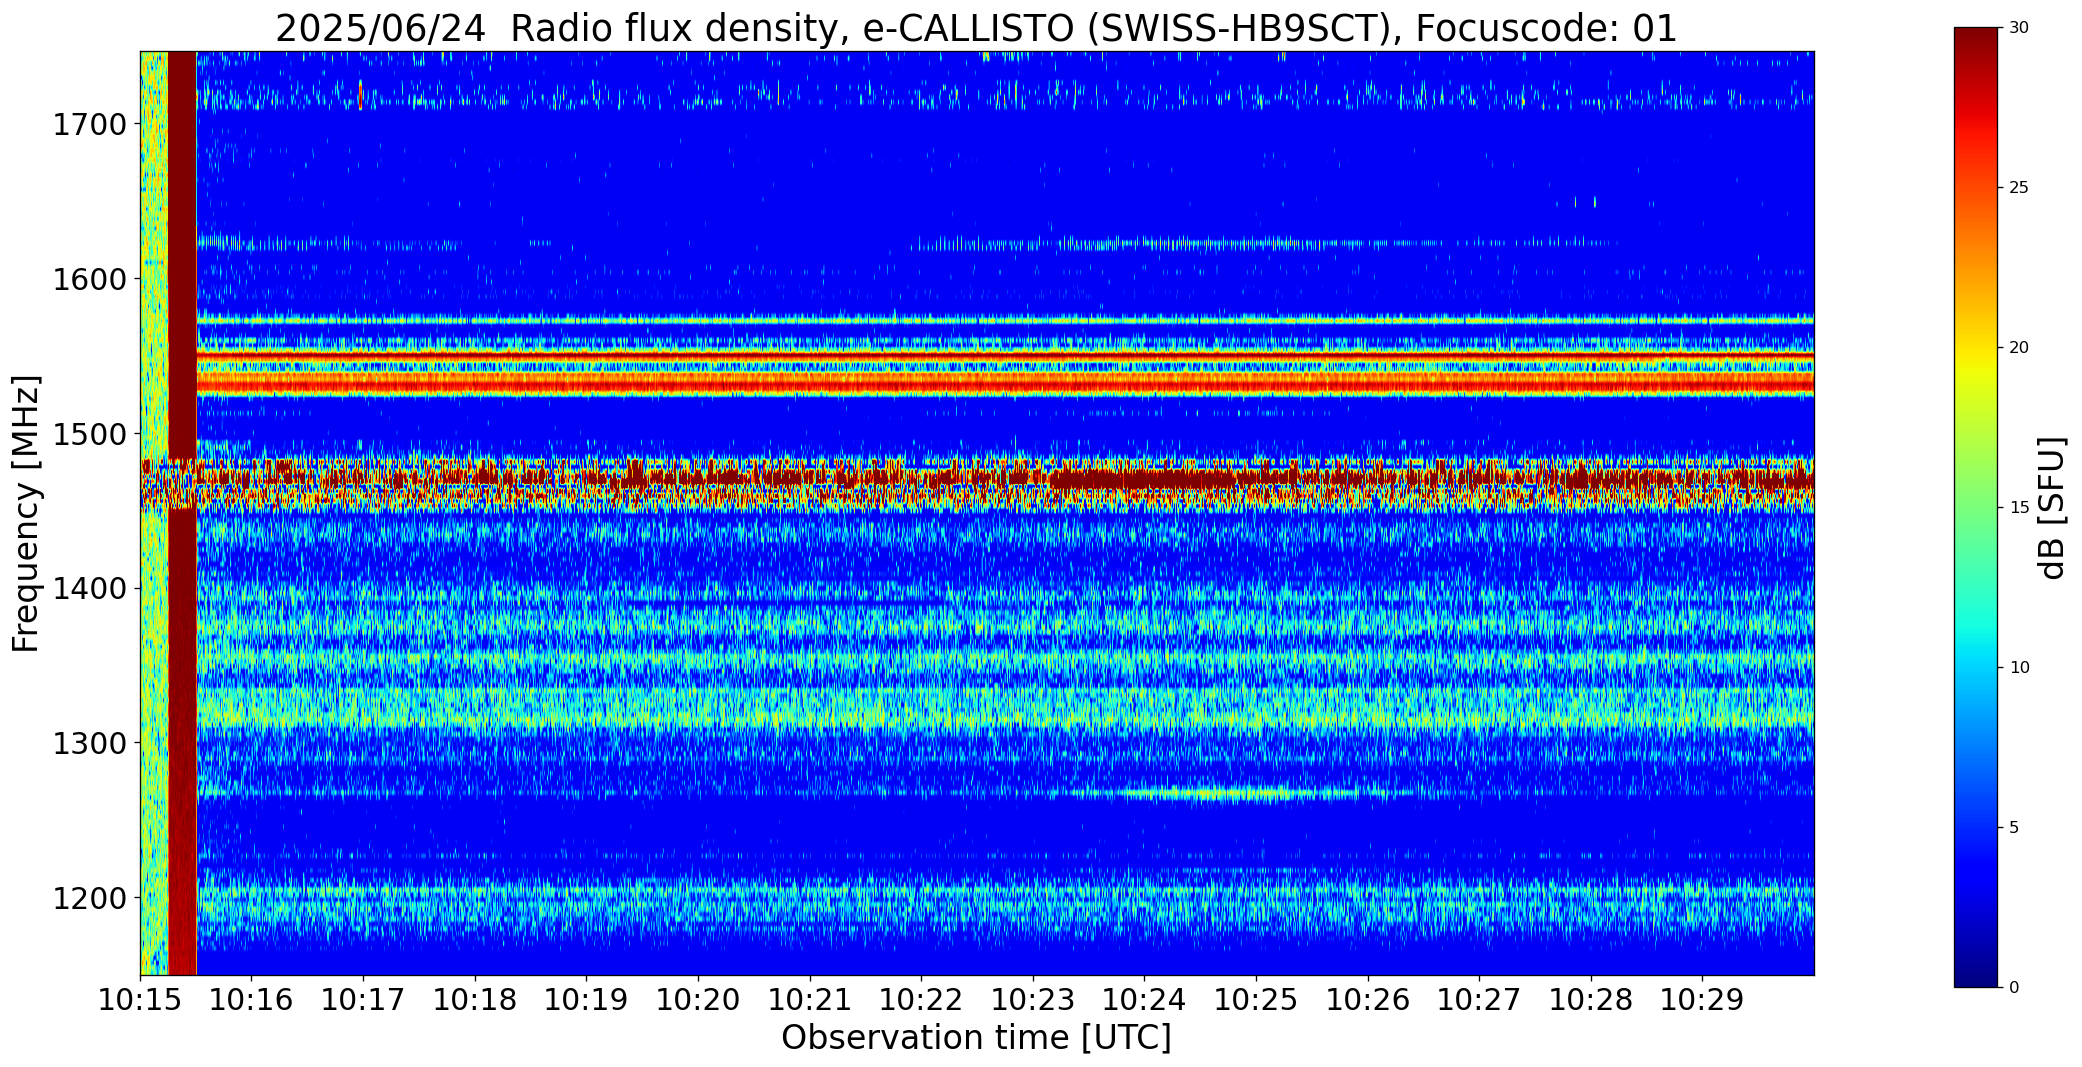Click the 10:18 time tick label
Image resolution: width=2082 pixels, height=1067 pixels.
(x=475, y=1000)
